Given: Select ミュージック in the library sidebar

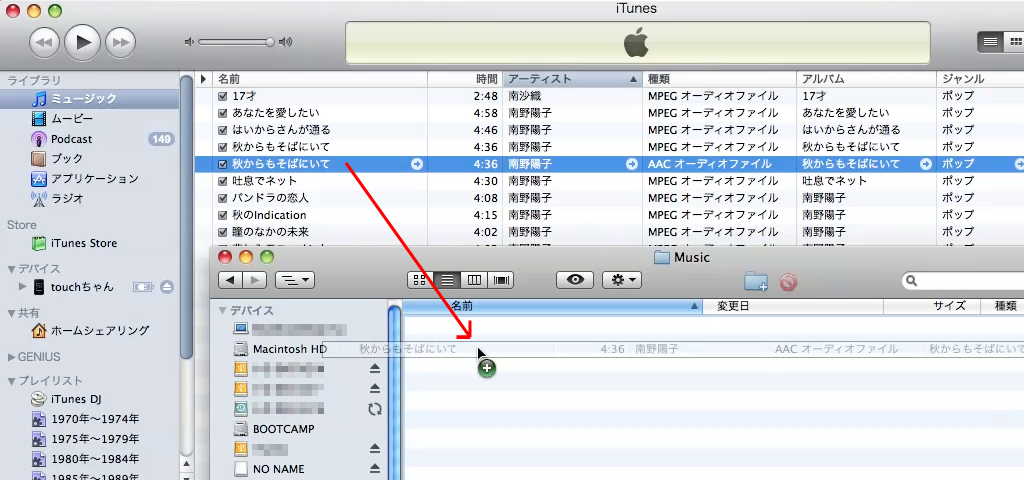Looking at the screenshot, I should point(89,99).
